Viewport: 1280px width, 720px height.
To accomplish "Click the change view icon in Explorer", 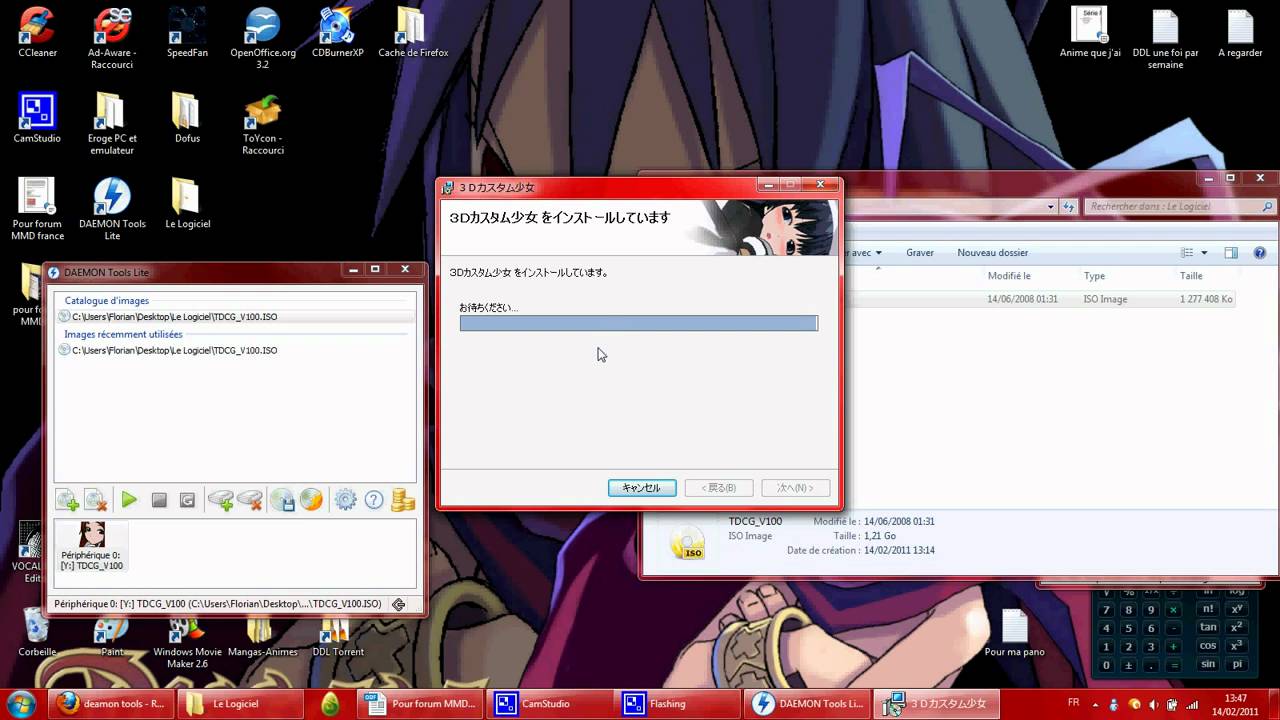I will pyautogui.click(x=1187, y=253).
